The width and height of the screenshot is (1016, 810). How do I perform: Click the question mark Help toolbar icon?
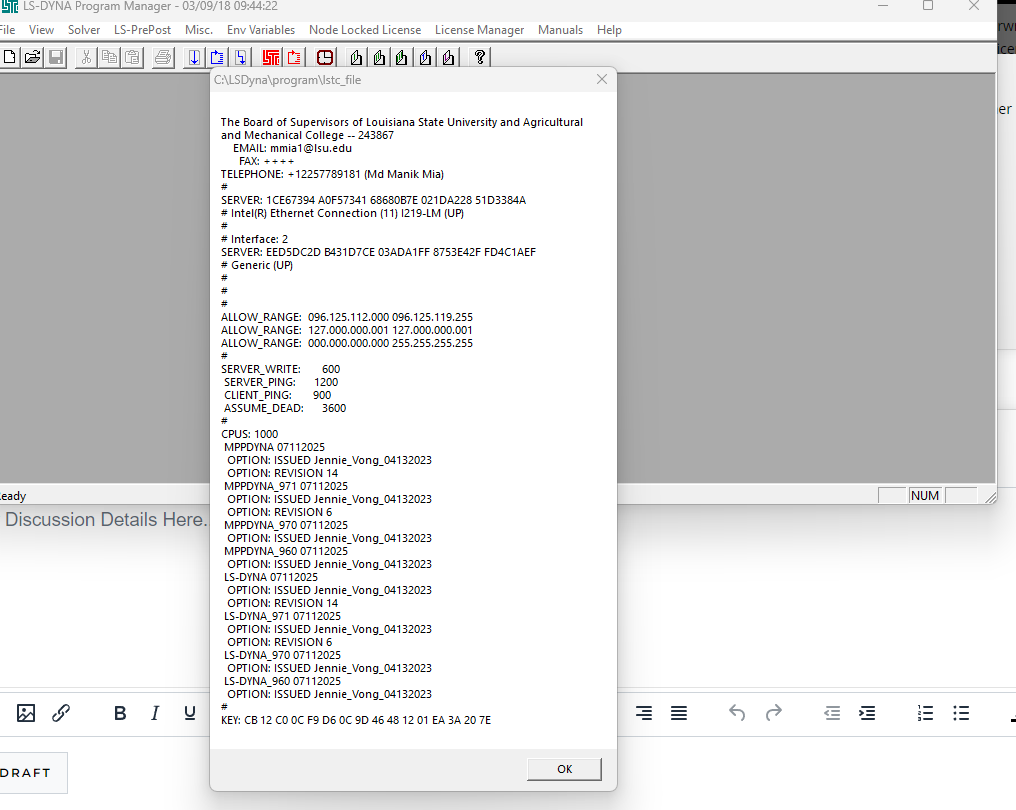point(479,58)
